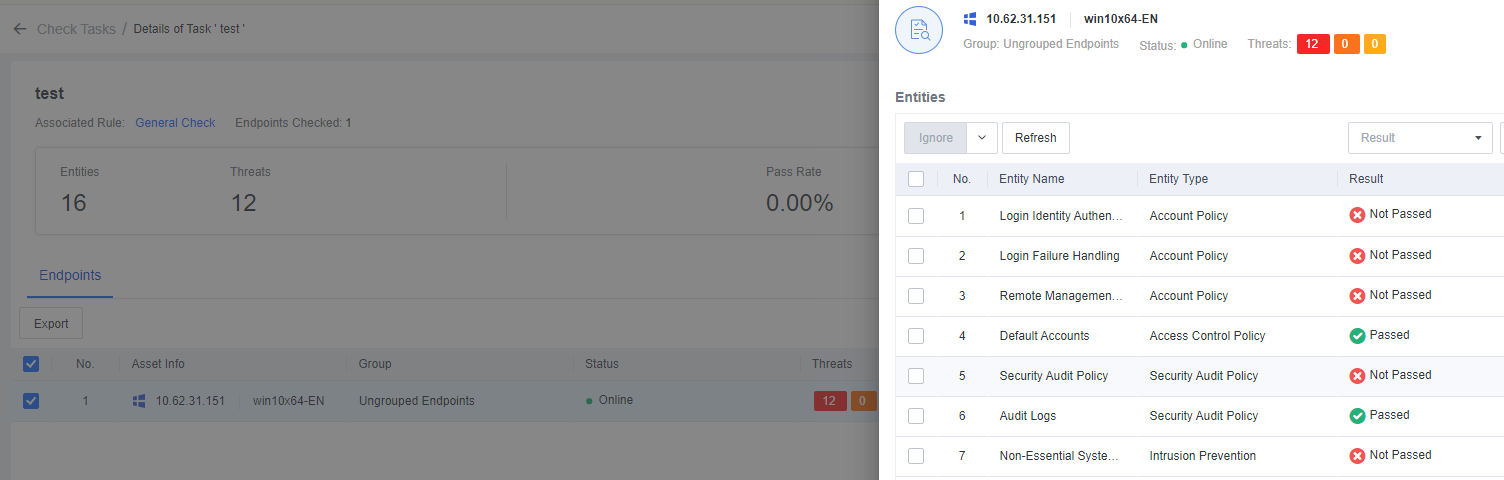The height and width of the screenshot is (480, 1504).
Task: Click the Windows icon in the endpoints table row
Action: (x=139, y=401)
